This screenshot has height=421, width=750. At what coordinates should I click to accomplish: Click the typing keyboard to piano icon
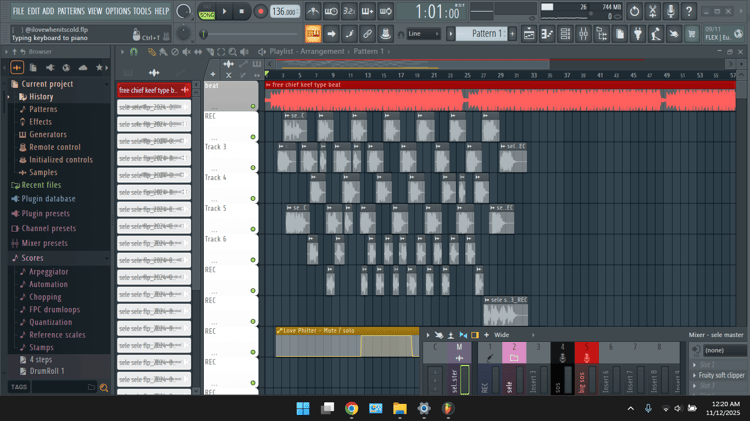click(313, 34)
